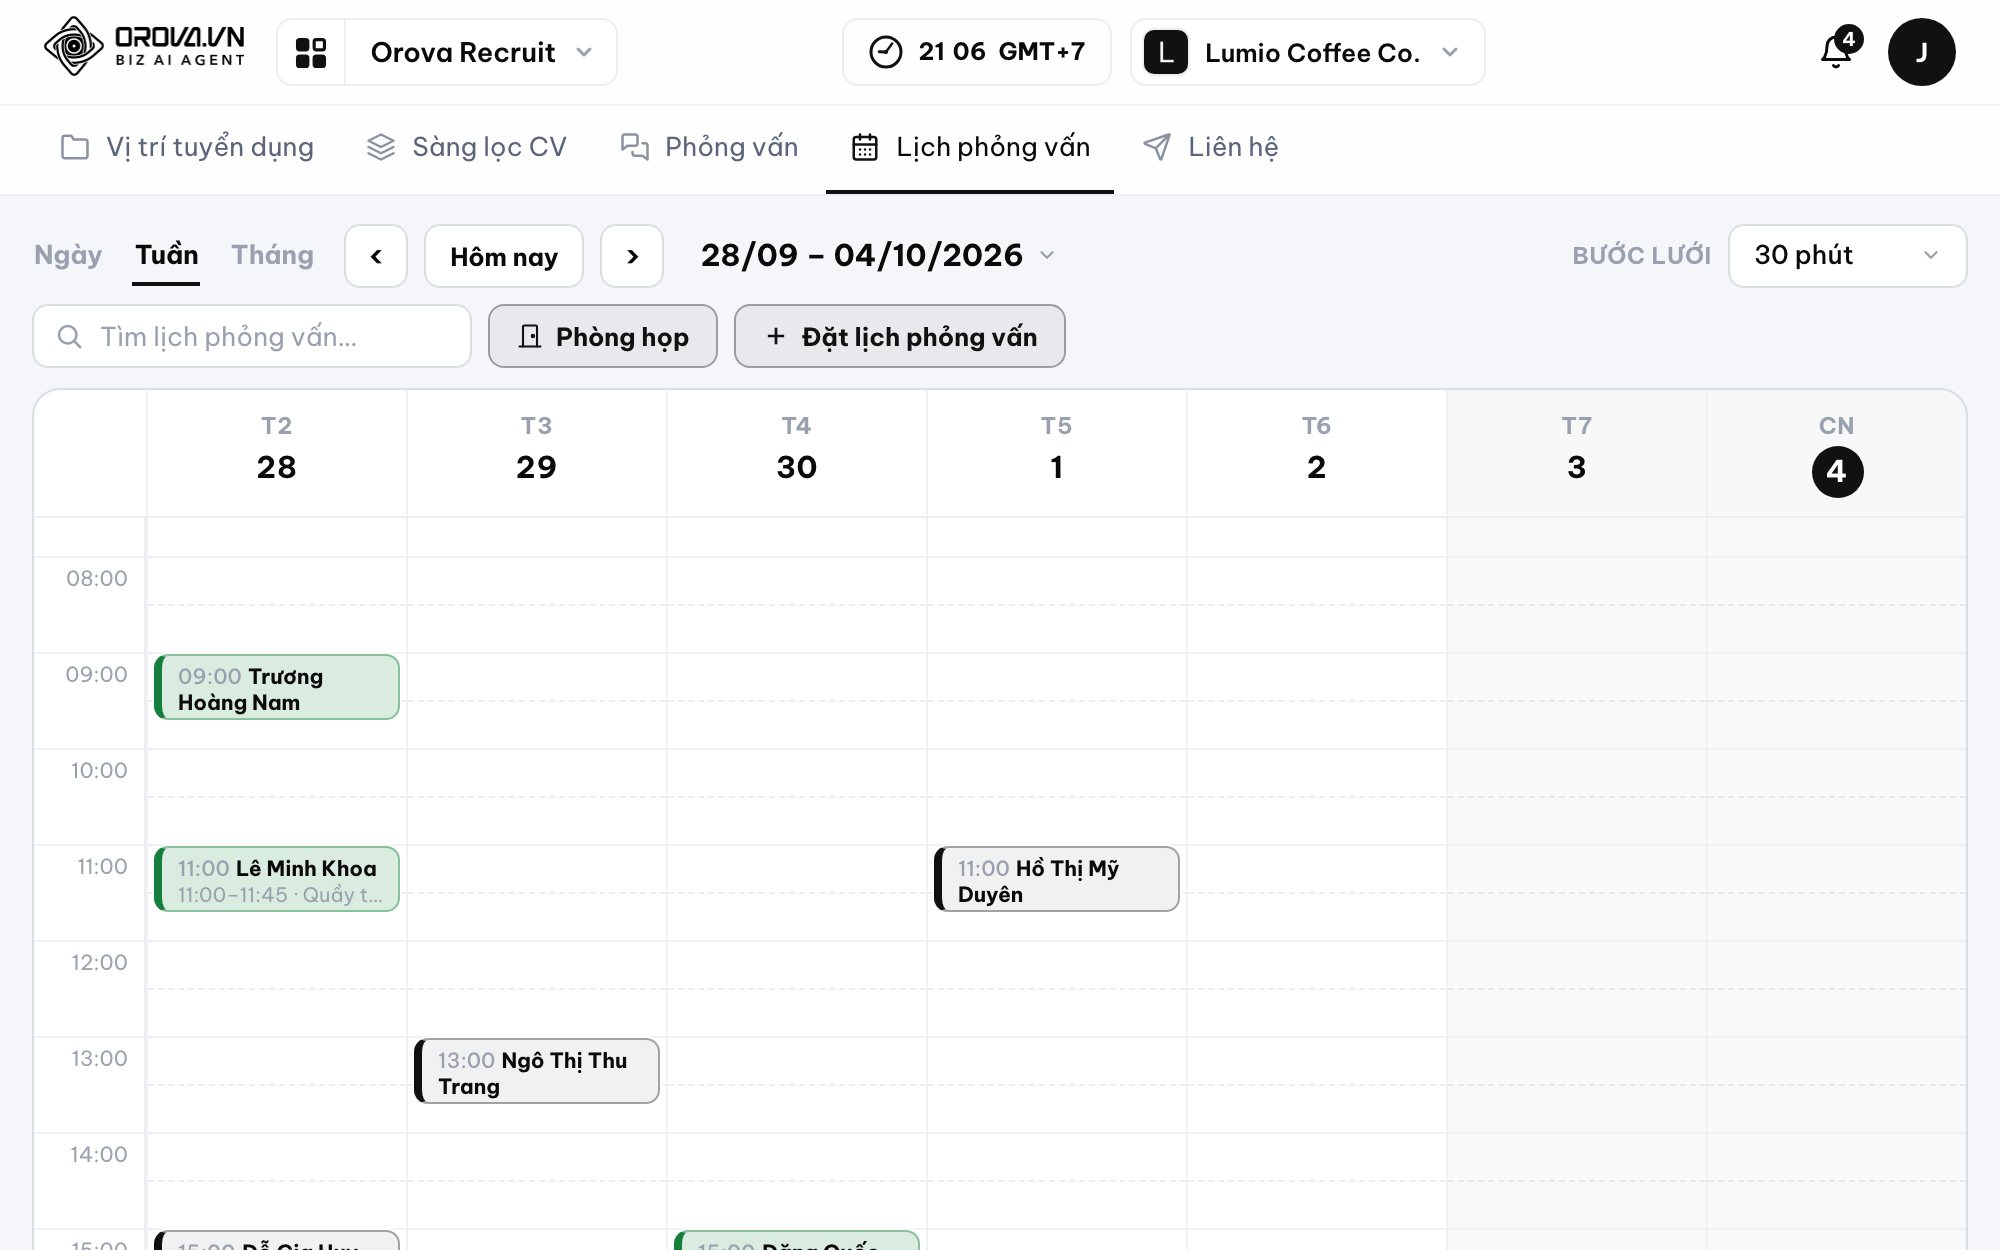This screenshot has height=1250, width=2000.
Task: Open the 13:00 Ngô Thị Thu Trang interview
Action: tap(537, 1071)
